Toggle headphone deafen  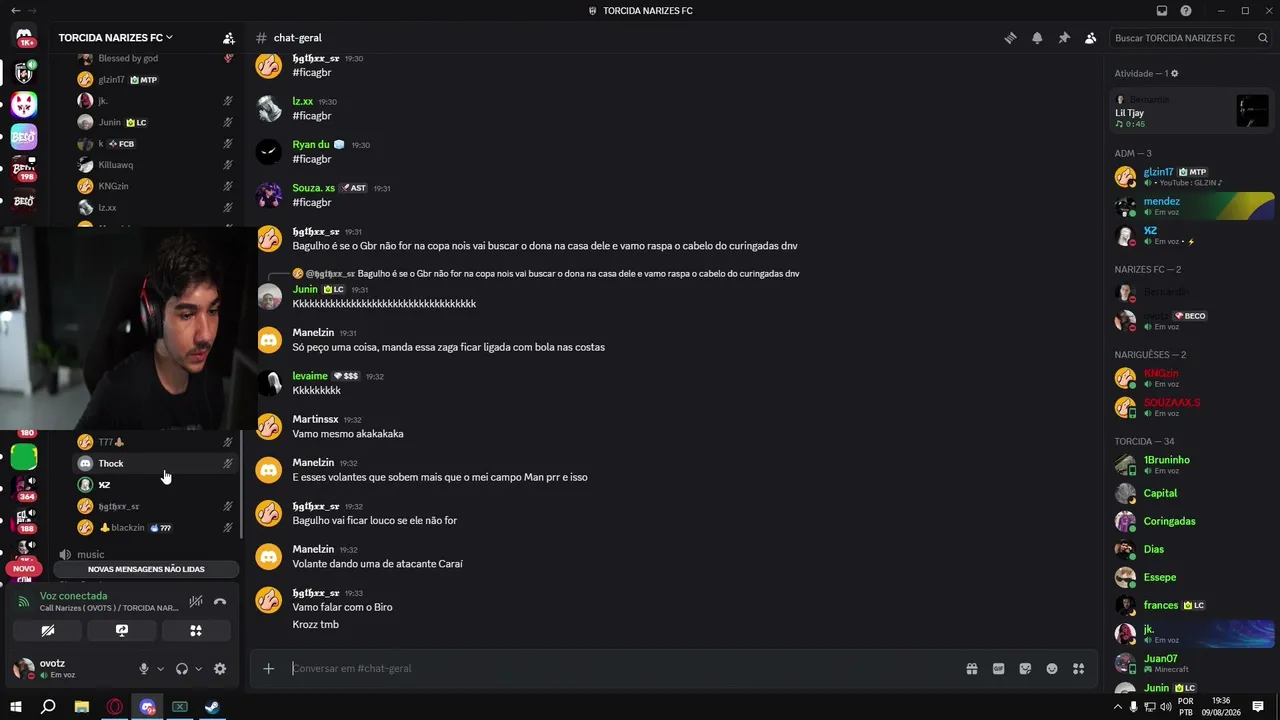182,669
